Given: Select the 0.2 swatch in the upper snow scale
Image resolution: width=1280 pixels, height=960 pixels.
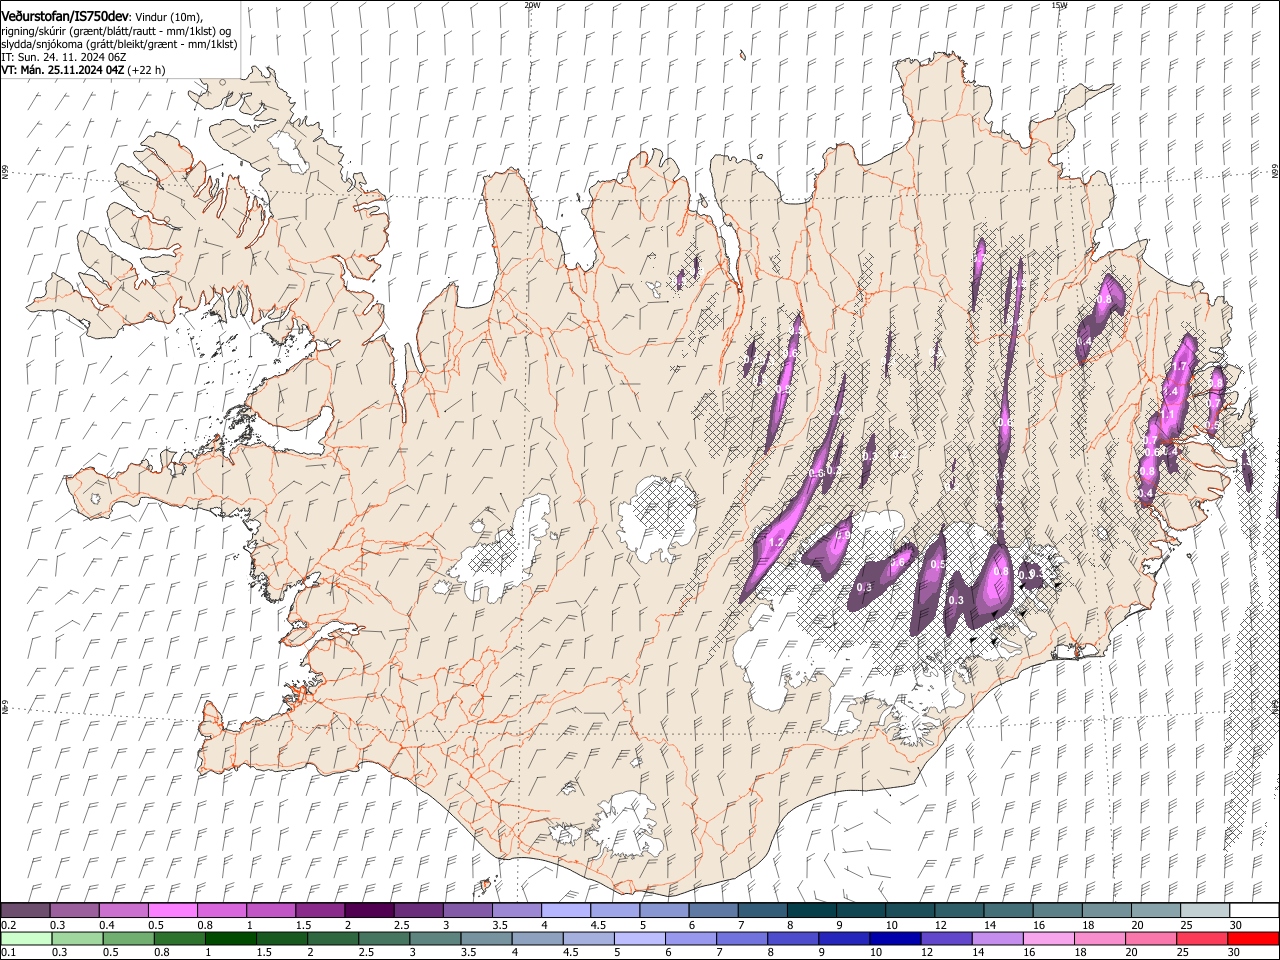Looking at the screenshot, I should (25, 910).
